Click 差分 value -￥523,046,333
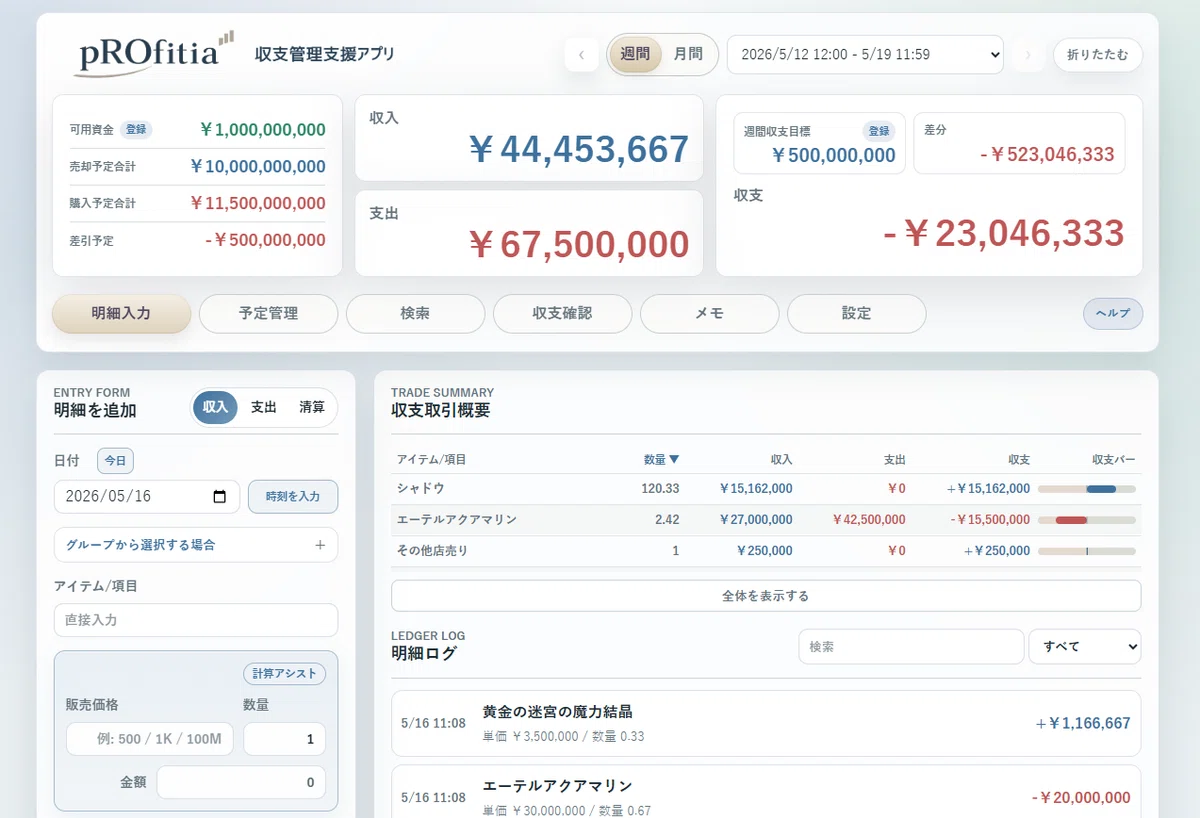This screenshot has width=1200, height=818. [1047, 155]
